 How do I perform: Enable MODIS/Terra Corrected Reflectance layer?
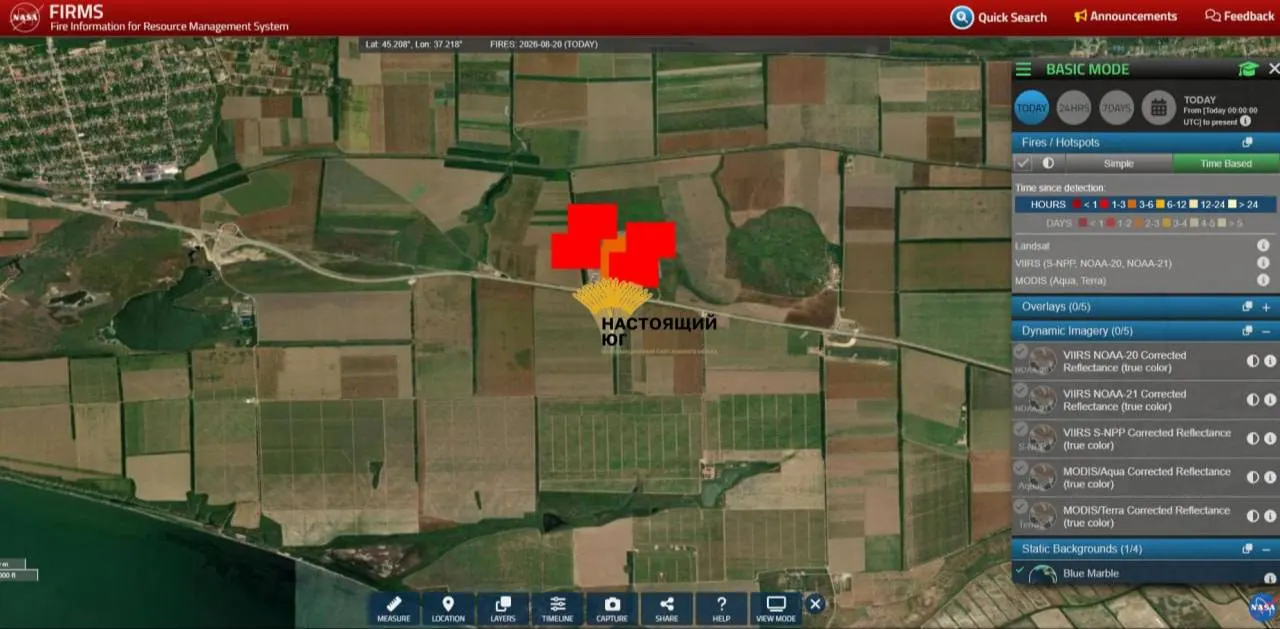(x=1020, y=507)
